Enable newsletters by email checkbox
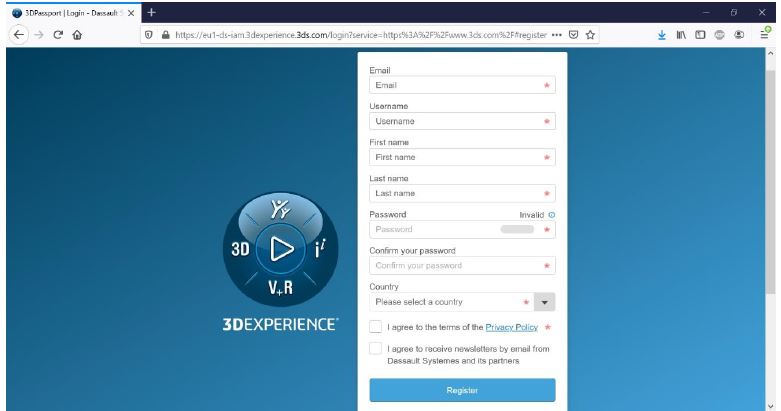 coord(376,348)
